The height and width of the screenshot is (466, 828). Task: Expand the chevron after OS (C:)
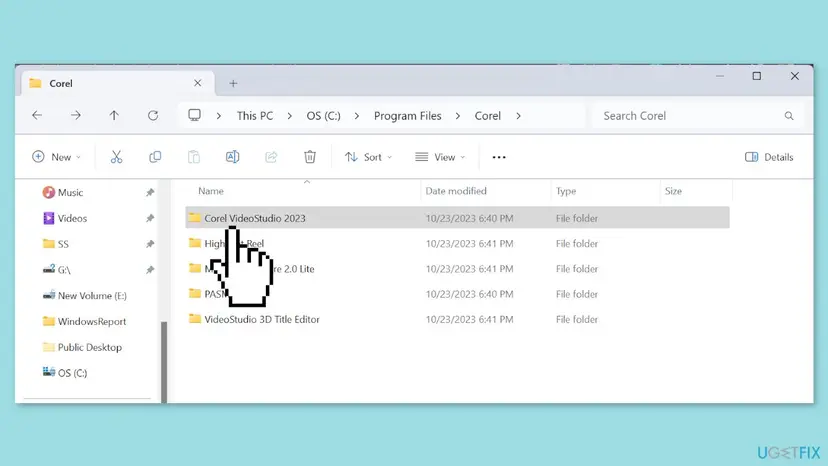point(357,116)
